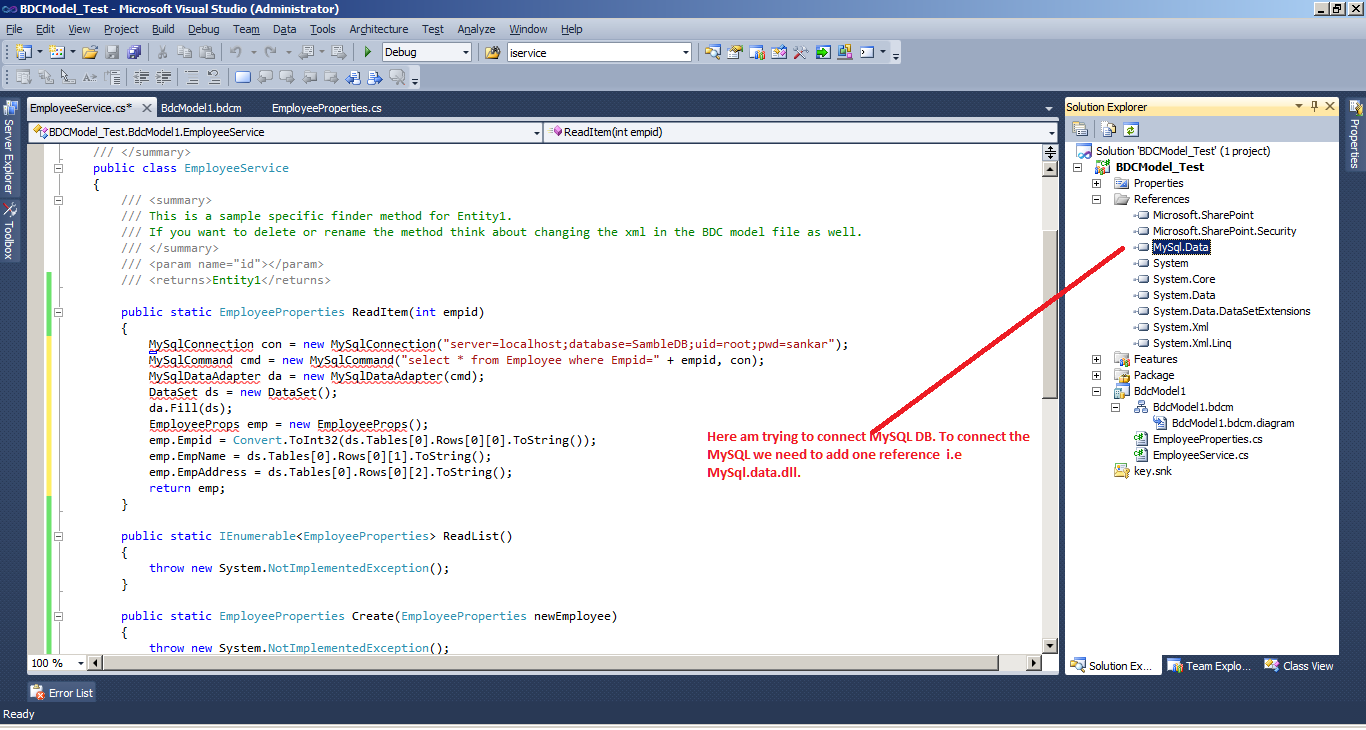The width and height of the screenshot is (1366, 730).
Task: Open the Build menu
Action: 163,29
